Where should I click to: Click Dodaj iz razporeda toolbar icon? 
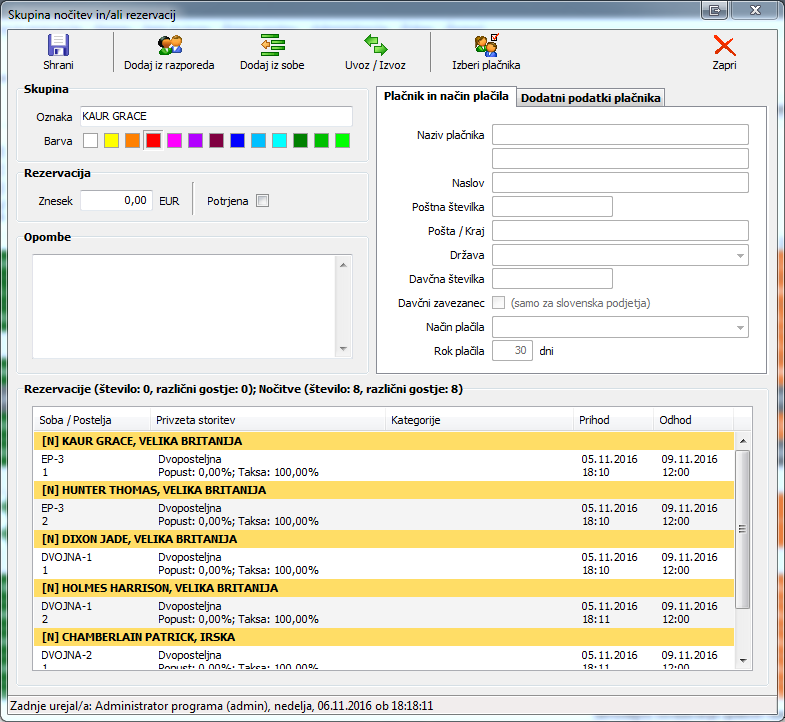tap(169, 45)
